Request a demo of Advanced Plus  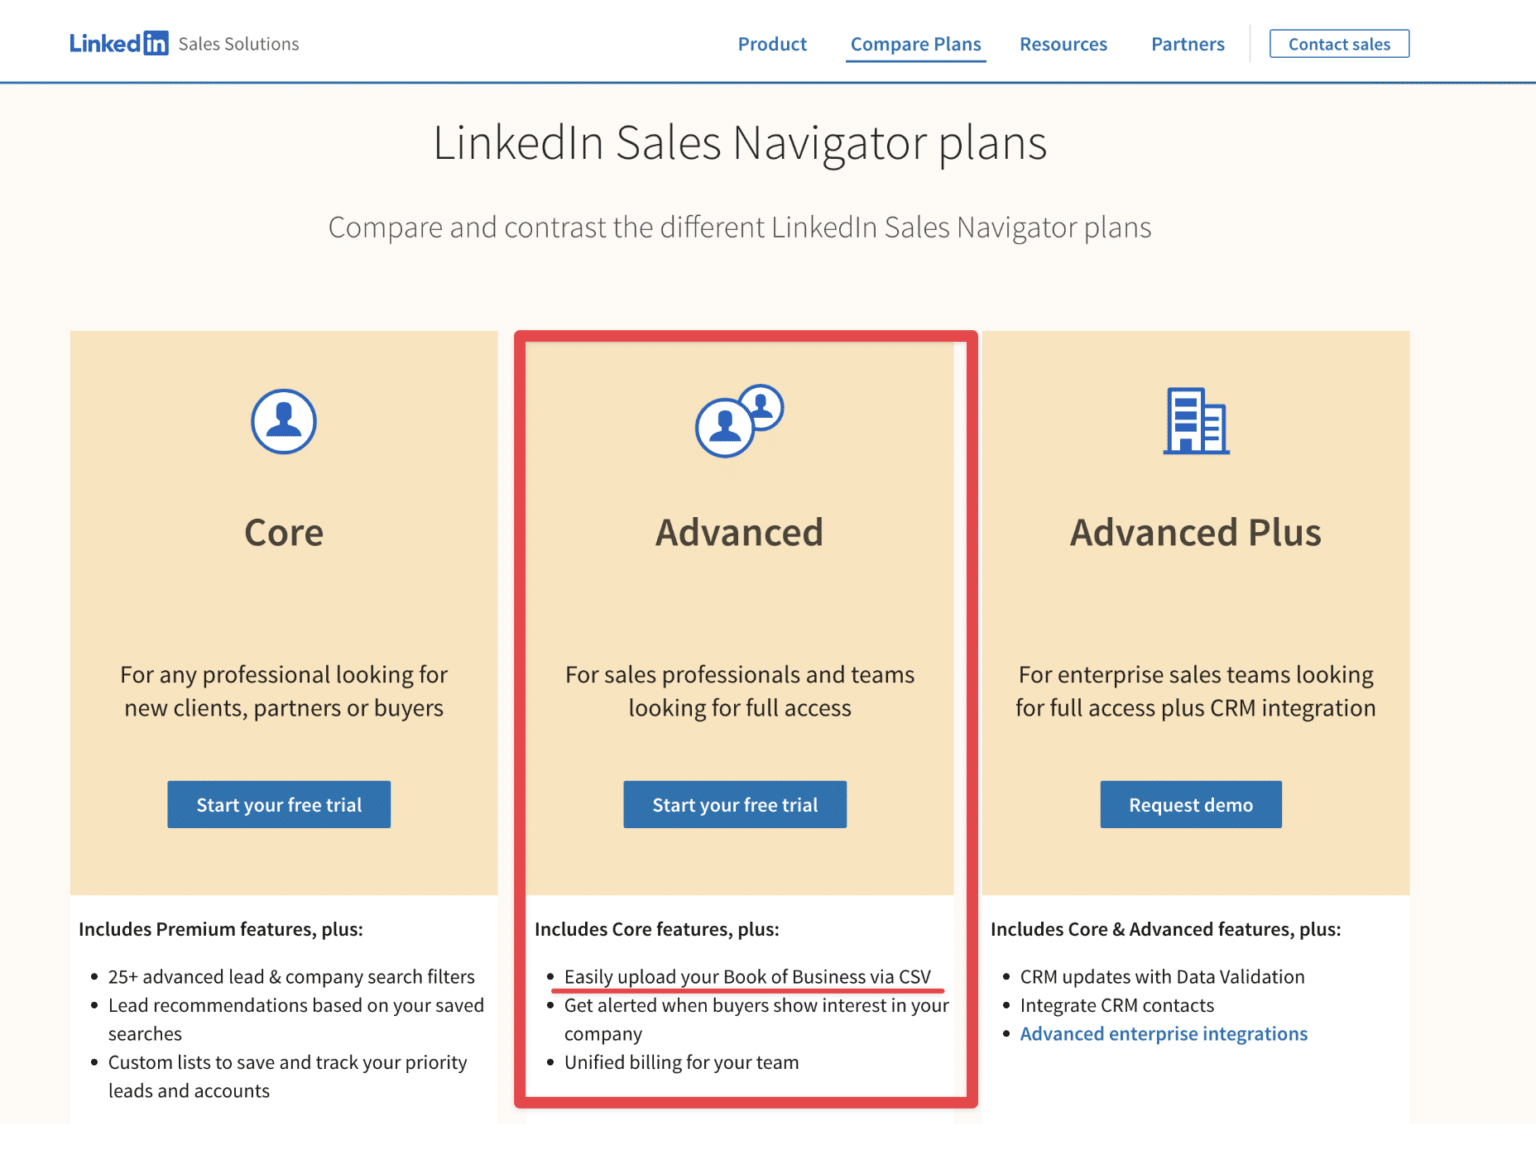[1190, 804]
